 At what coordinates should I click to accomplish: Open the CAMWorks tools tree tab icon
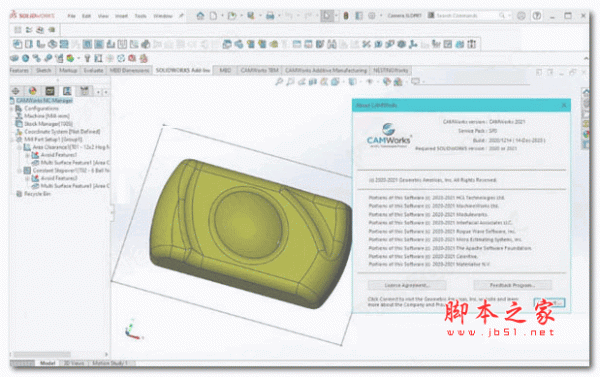click(84, 91)
